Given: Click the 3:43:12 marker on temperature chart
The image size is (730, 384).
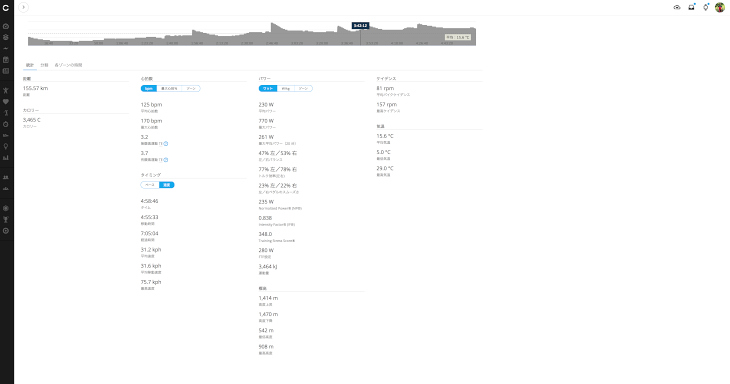Looking at the screenshot, I should click(360, 26).
